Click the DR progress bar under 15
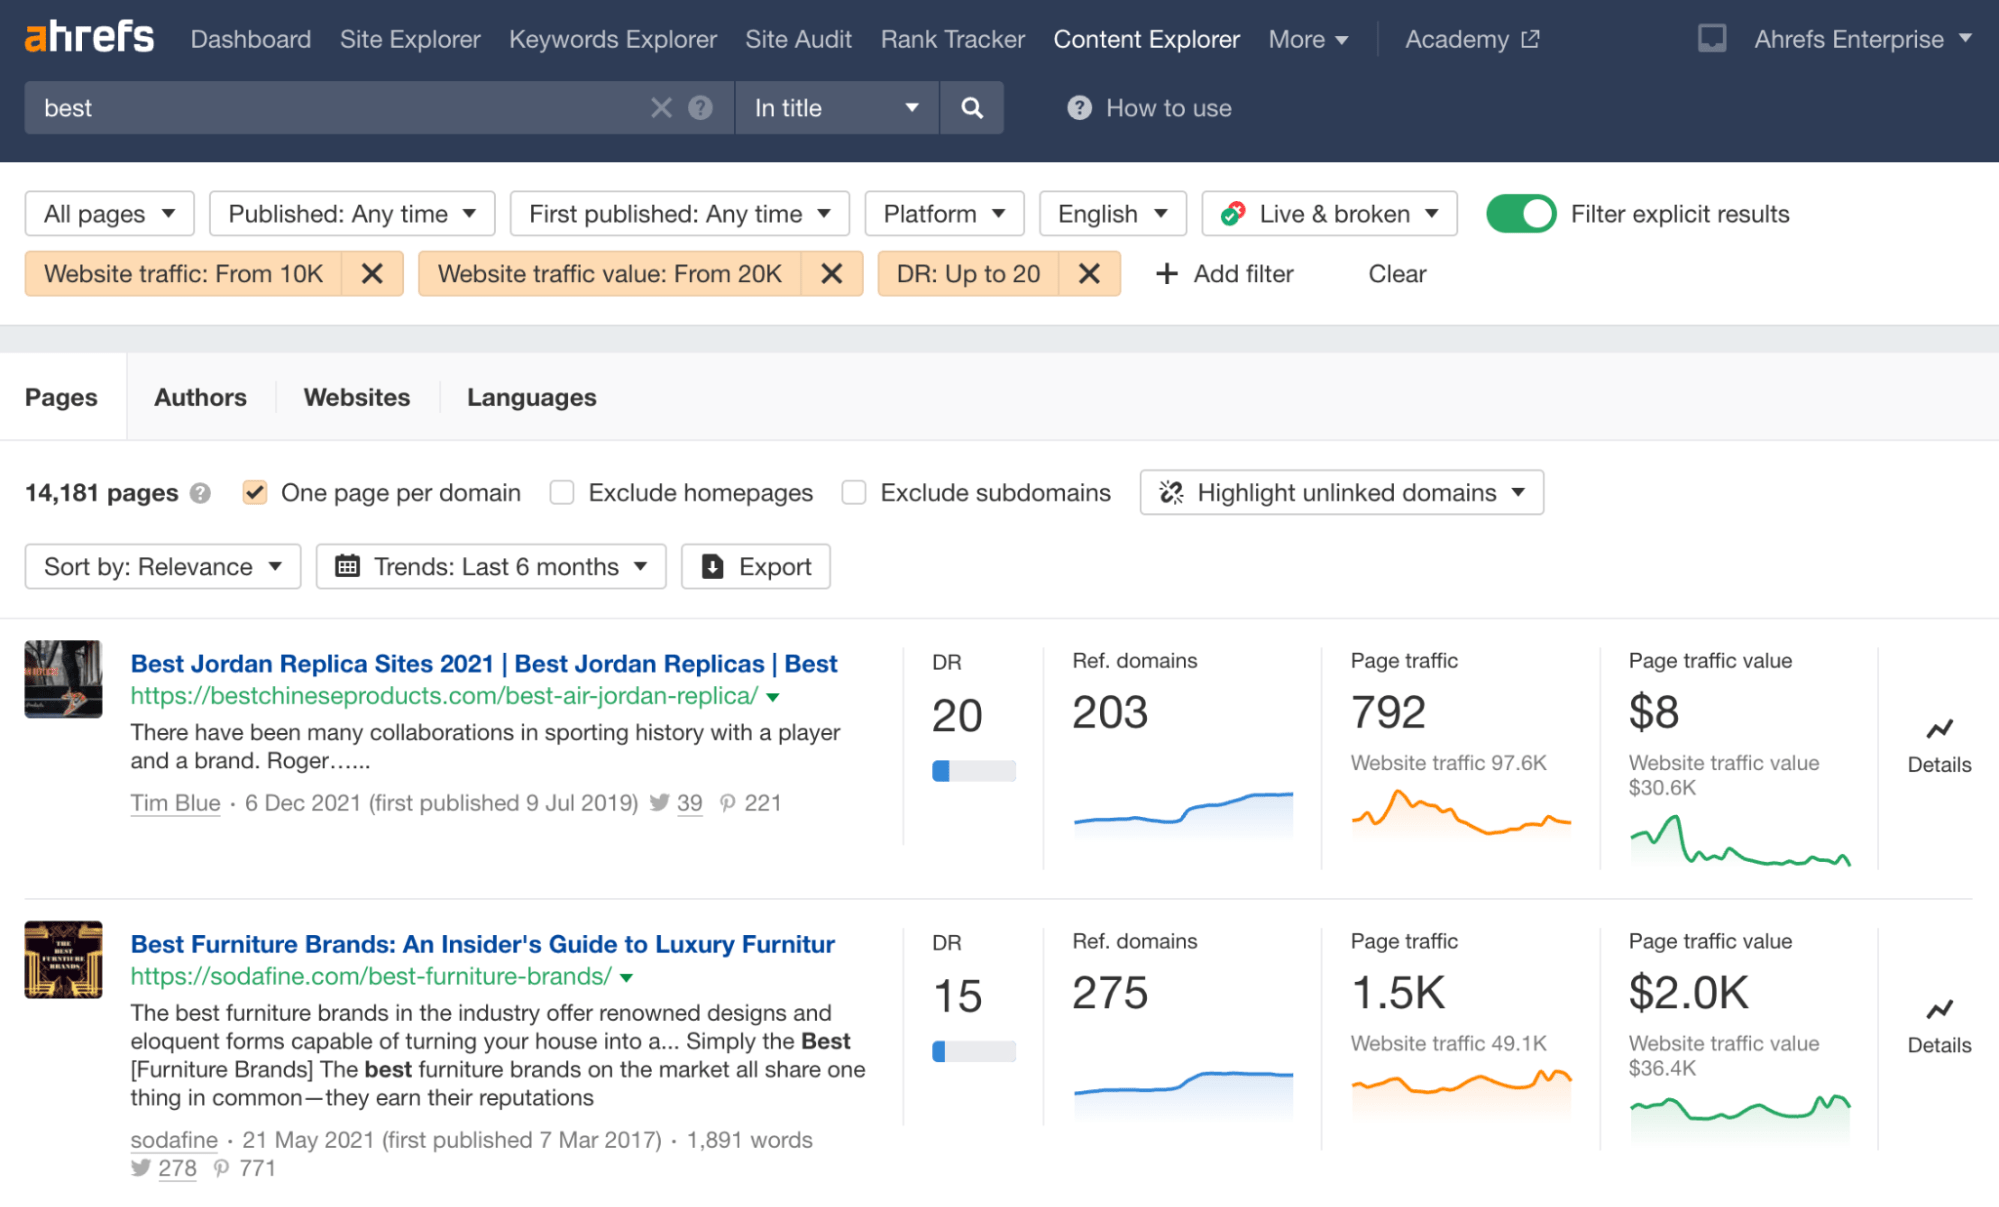Image resolution: width=1999 pixels, height=1207 pixels. [x=972, y=1050]
